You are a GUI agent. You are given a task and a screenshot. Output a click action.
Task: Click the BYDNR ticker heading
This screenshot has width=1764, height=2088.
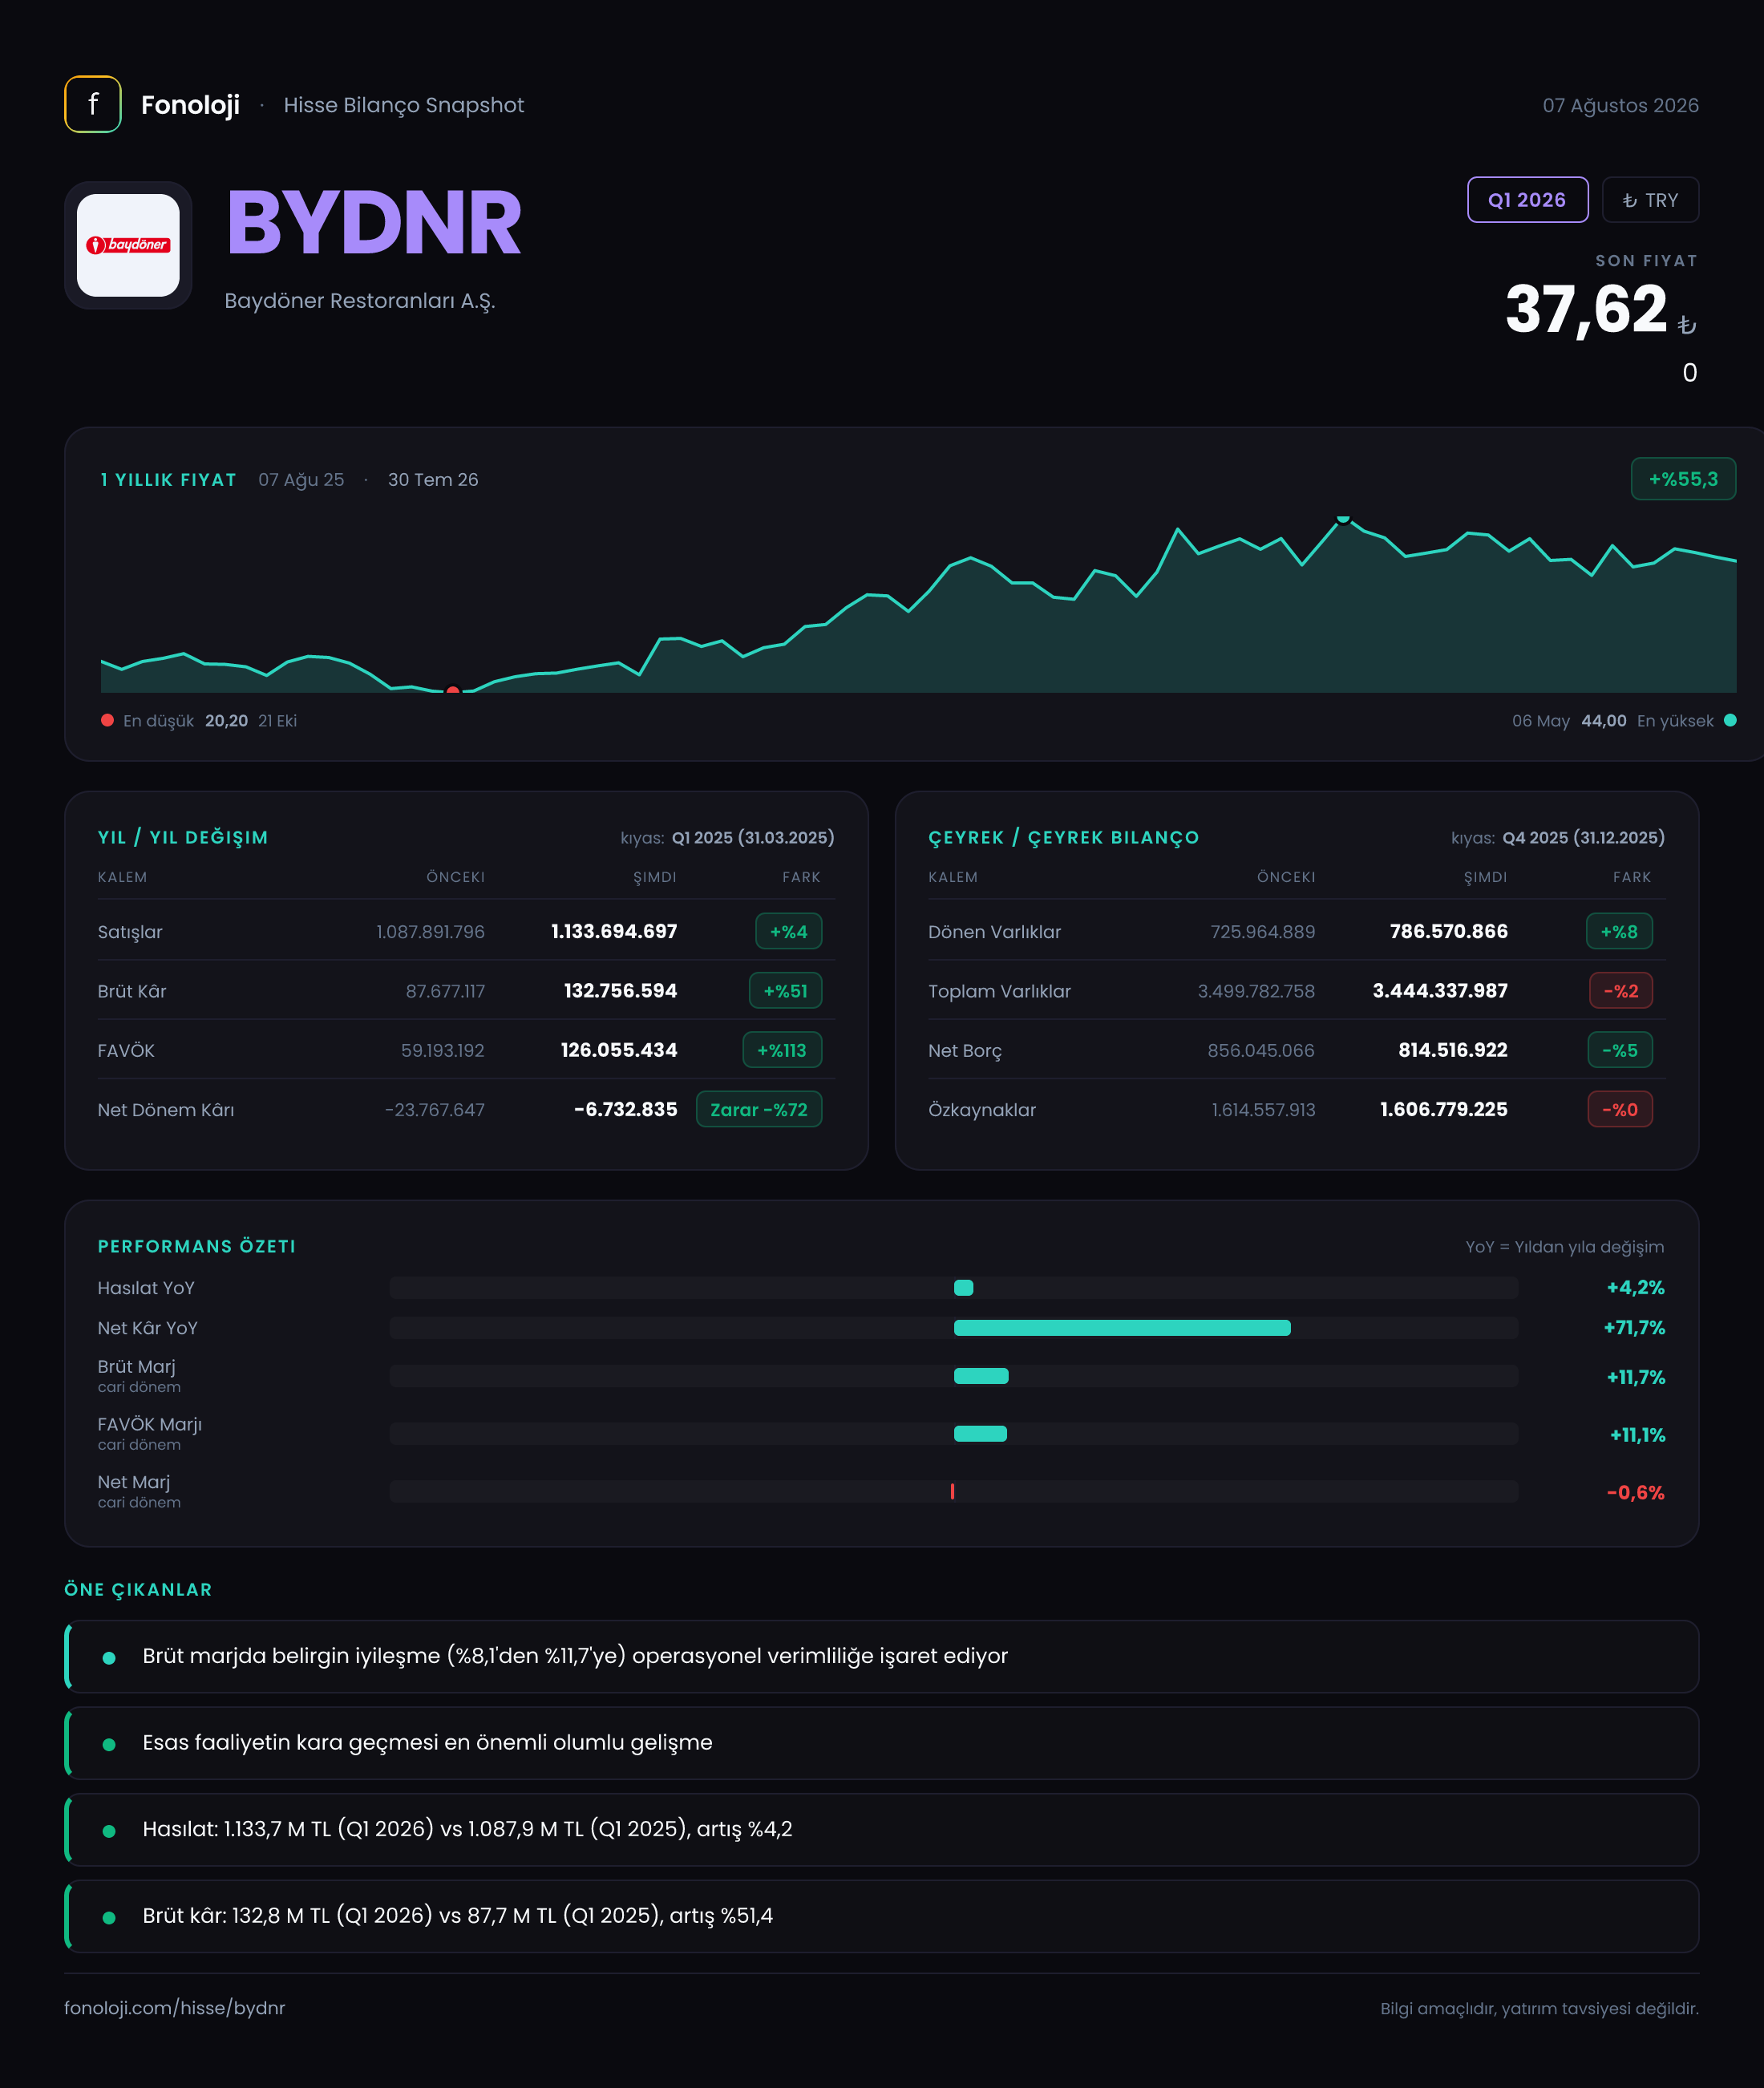(x=374, y=223)
